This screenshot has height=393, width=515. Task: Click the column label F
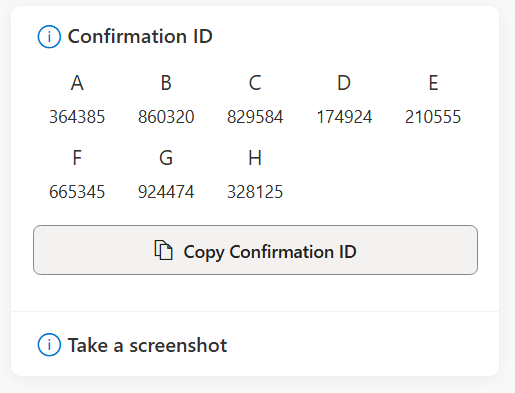(77, 158)
